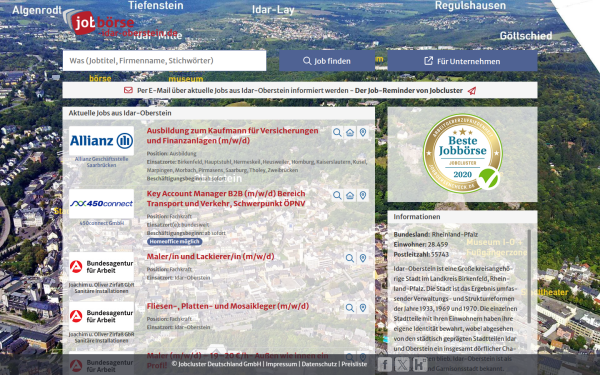Open the Datenschutz footer link

(x=319, y=364)
